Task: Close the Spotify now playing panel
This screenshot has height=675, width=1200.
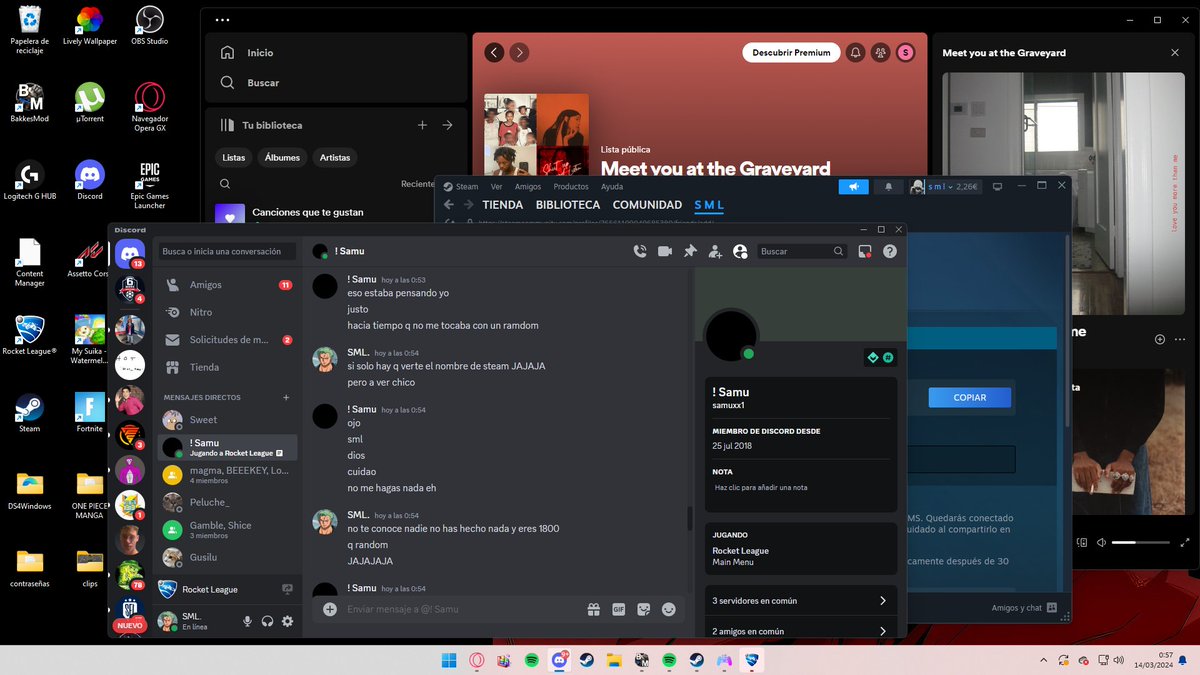Action: 1175,53
